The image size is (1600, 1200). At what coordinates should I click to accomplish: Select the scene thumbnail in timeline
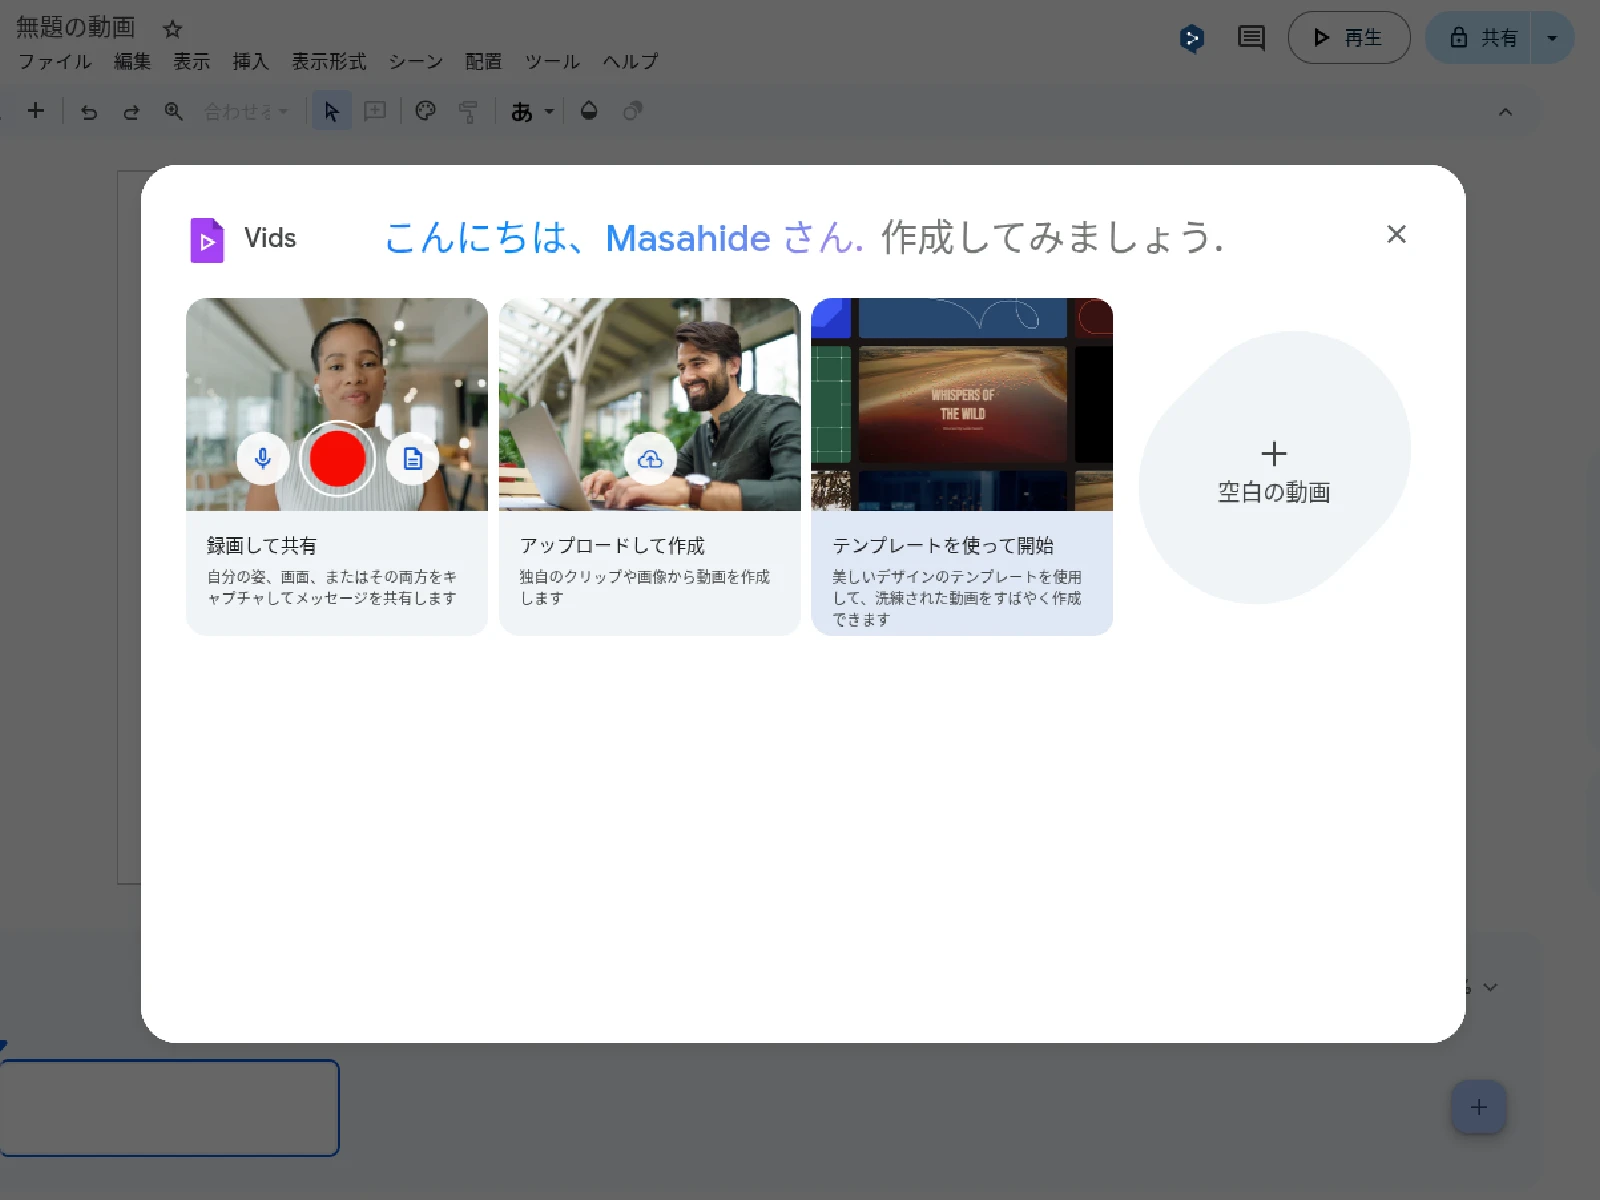pos(169,1108)
